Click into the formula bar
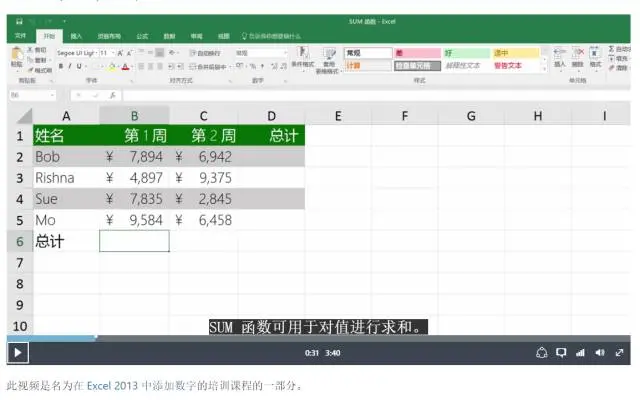The image size is (640, 400). (x=376, y=95)
